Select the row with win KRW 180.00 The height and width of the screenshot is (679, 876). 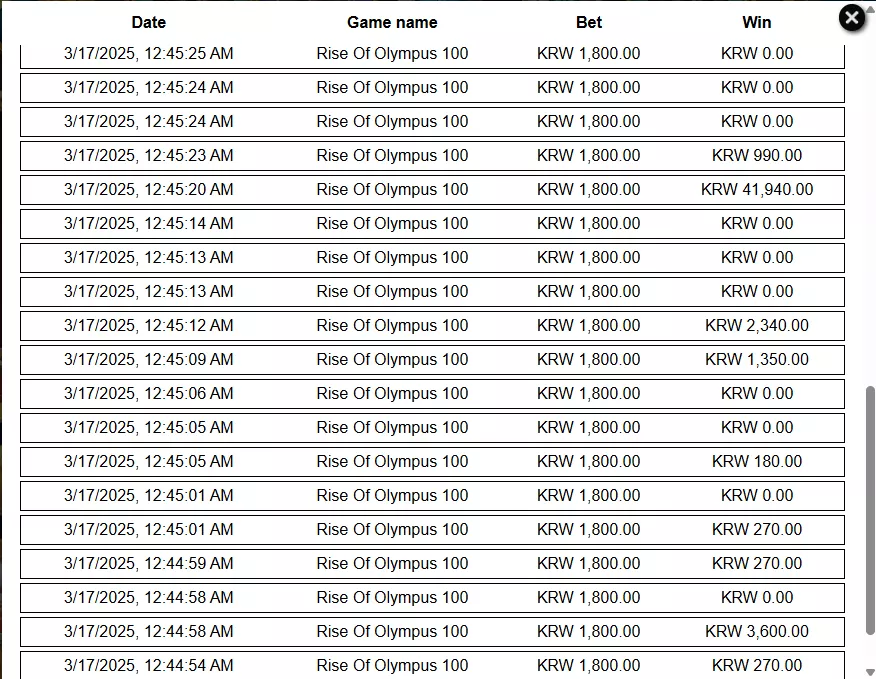pyautogui.click(x=432, y=462)
